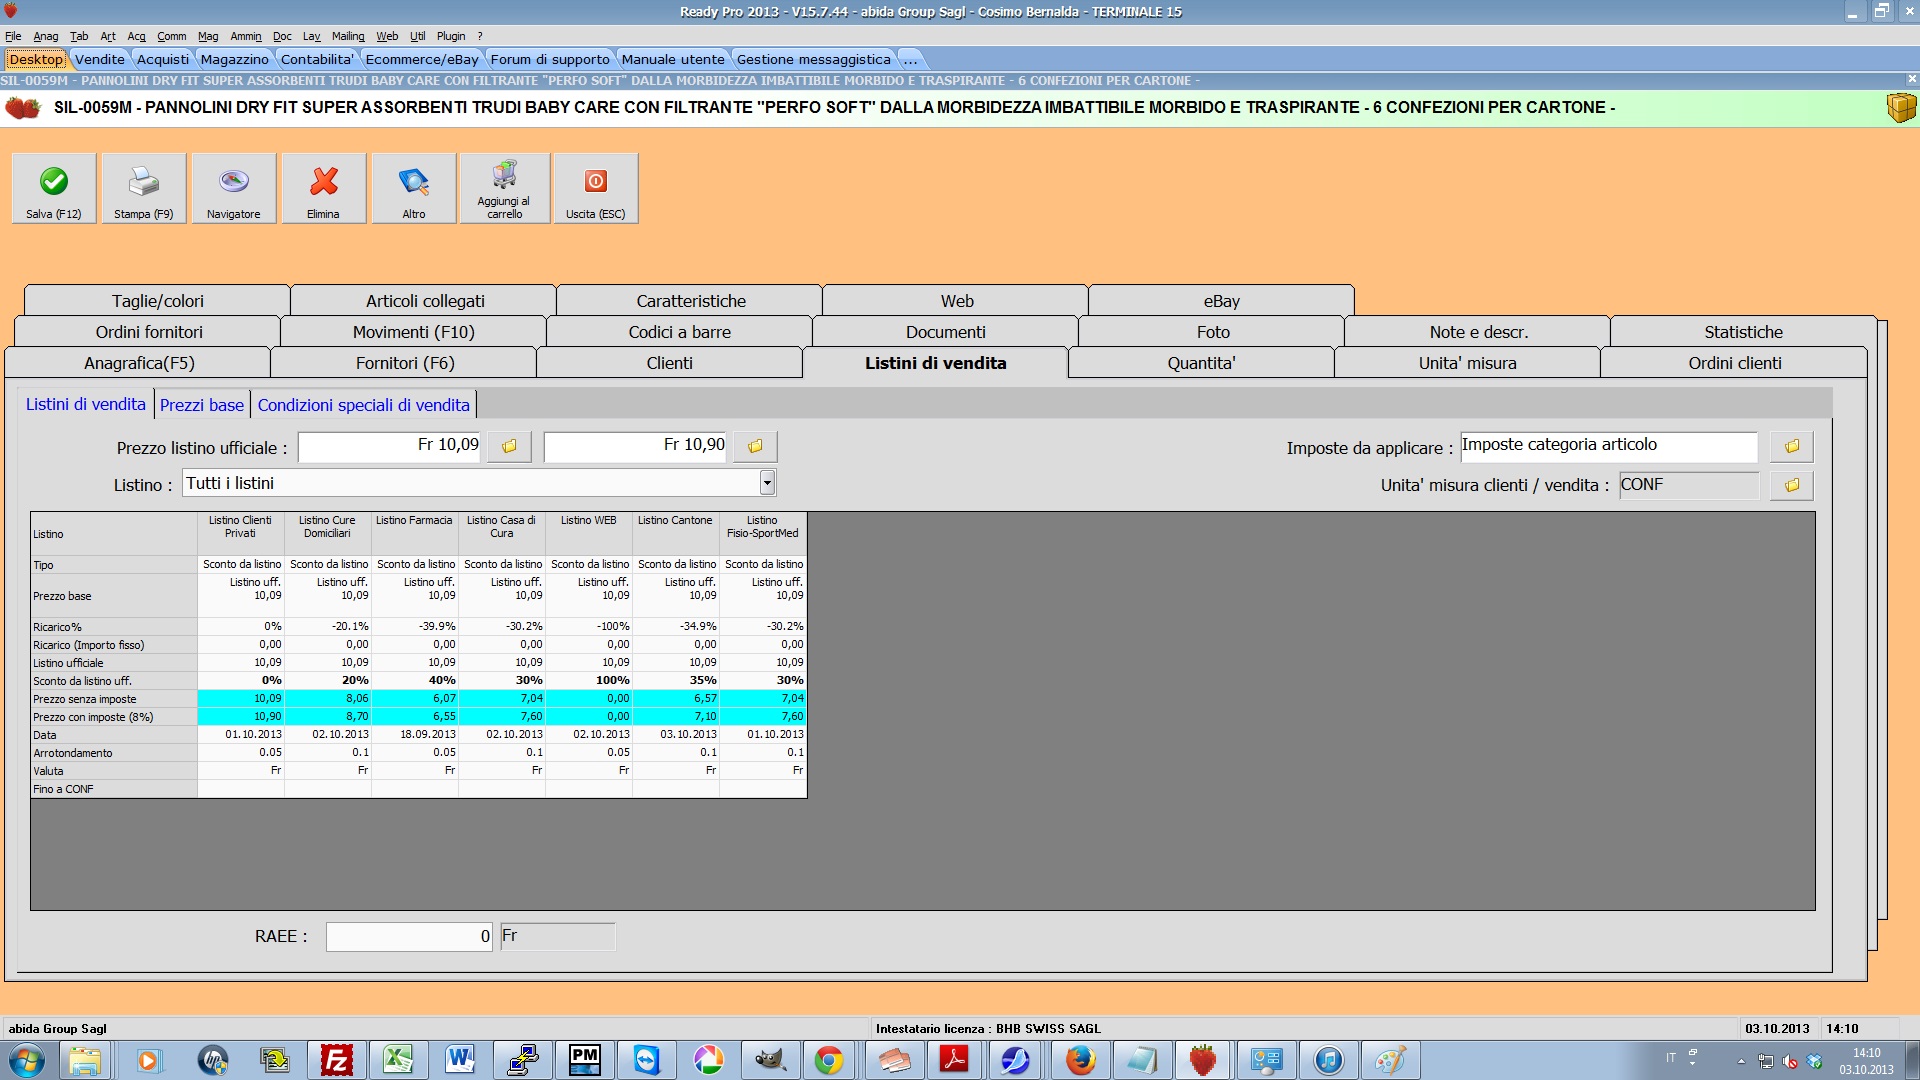Click the 18.09.2013 date cell
This screenshot has height=1080, width=1920.
[x=415, y=734]
